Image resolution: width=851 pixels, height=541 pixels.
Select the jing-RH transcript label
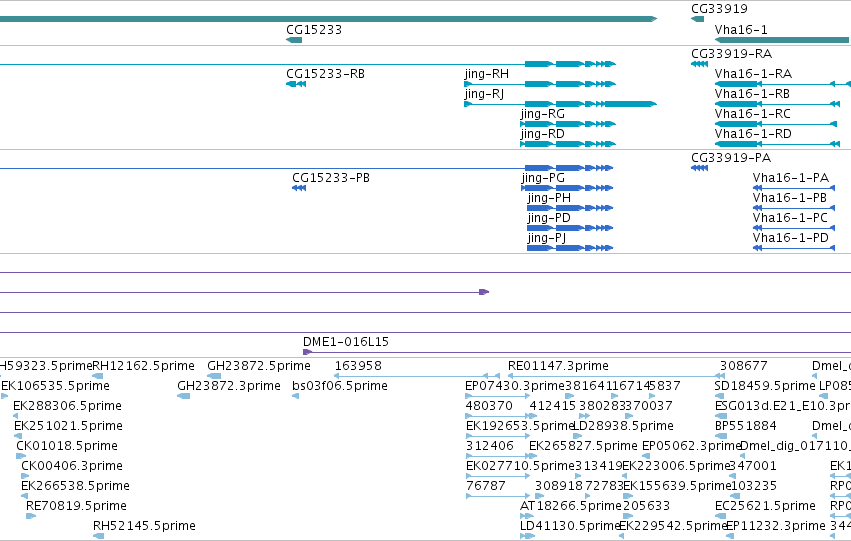487,74
